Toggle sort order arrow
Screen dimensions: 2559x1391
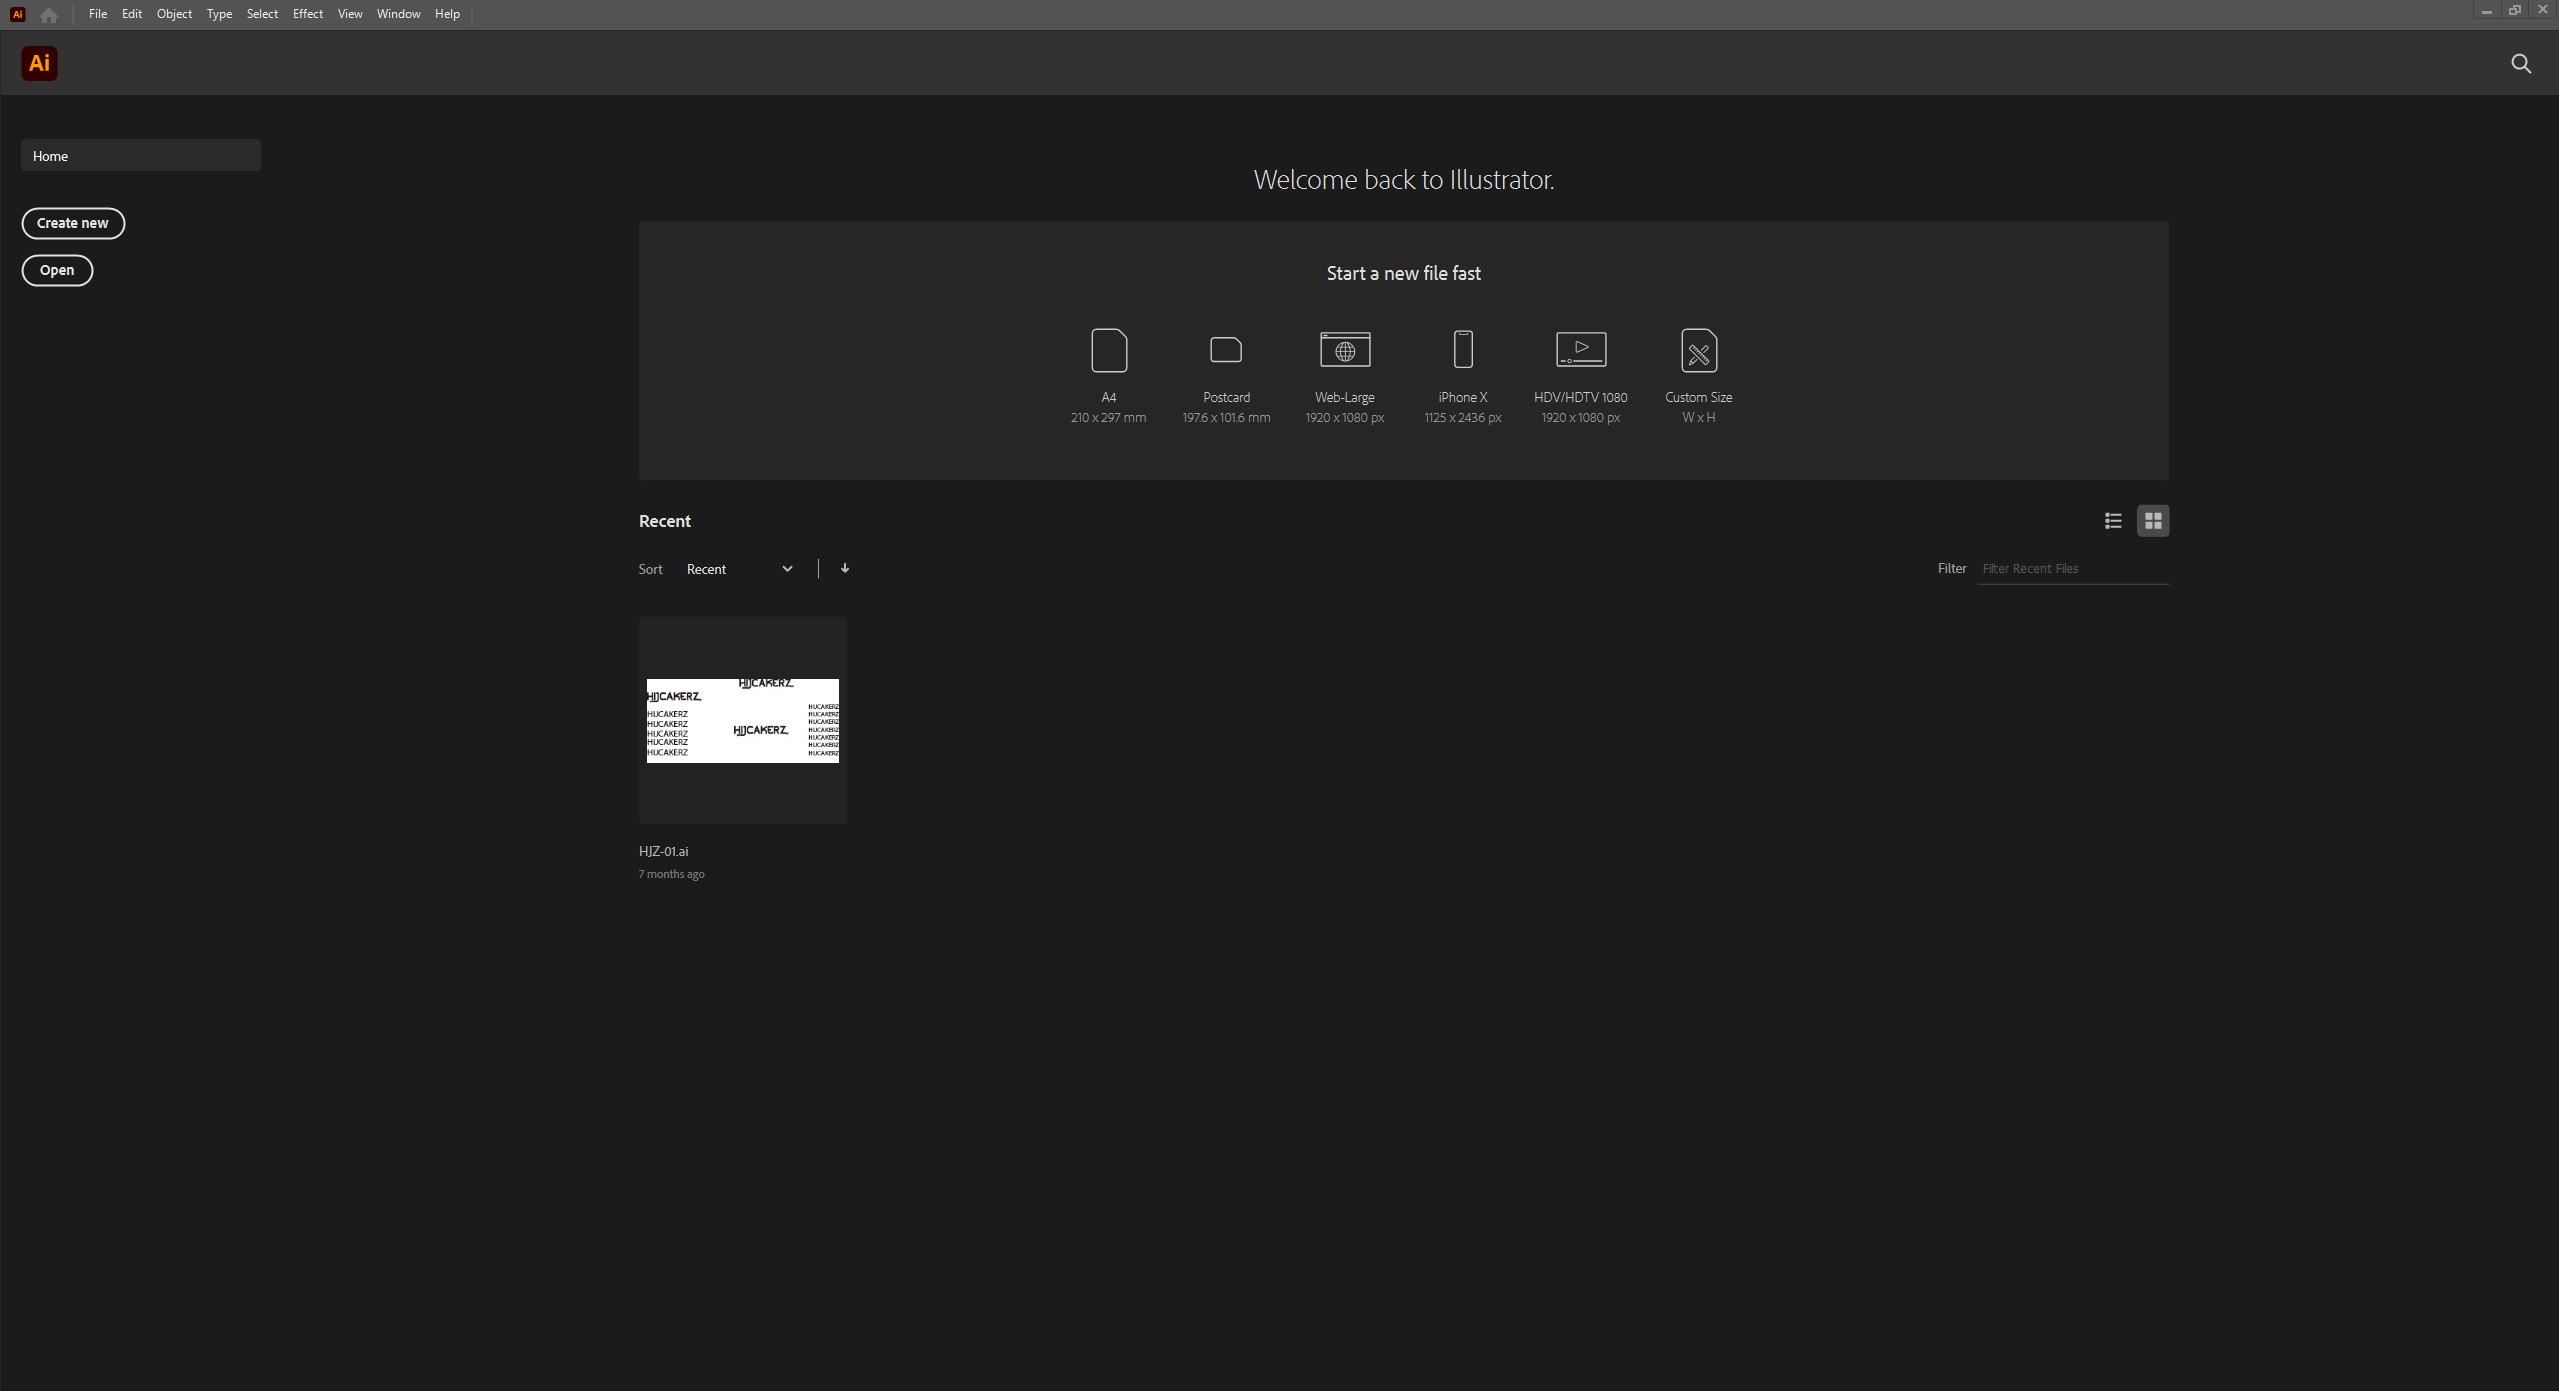pos(845,568)
